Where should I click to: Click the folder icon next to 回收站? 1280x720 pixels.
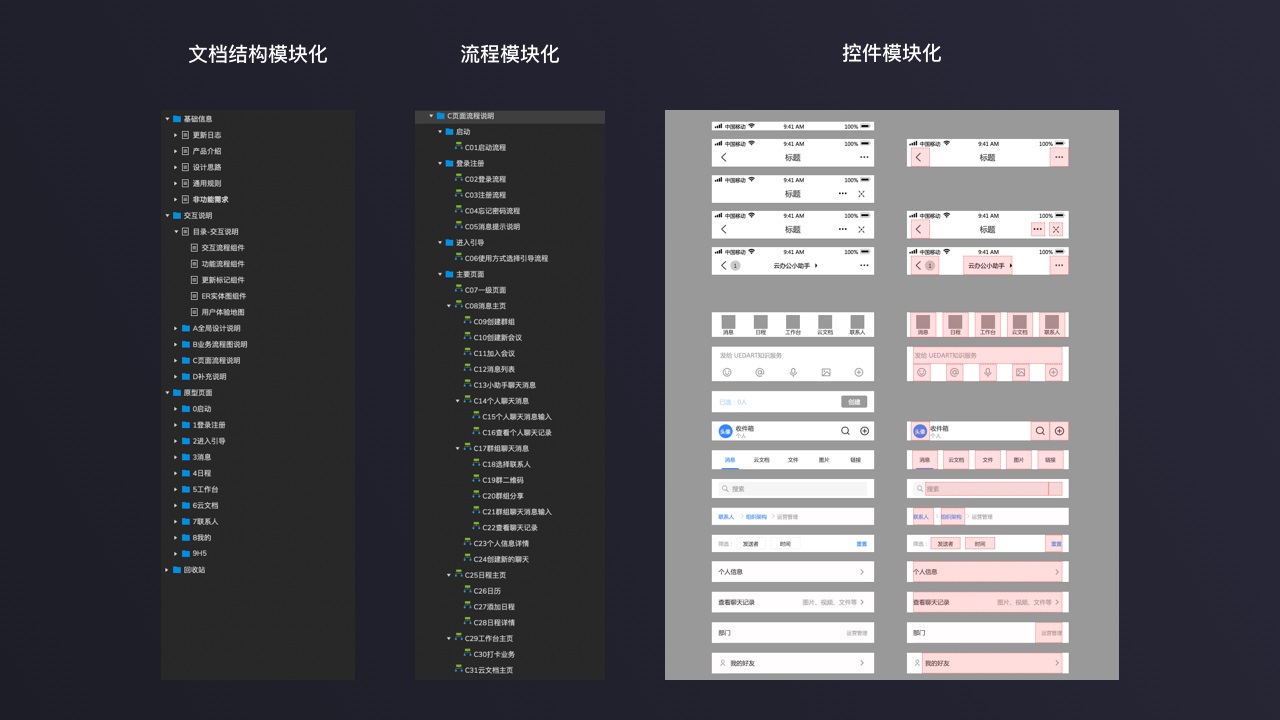[x=177, y=570]
